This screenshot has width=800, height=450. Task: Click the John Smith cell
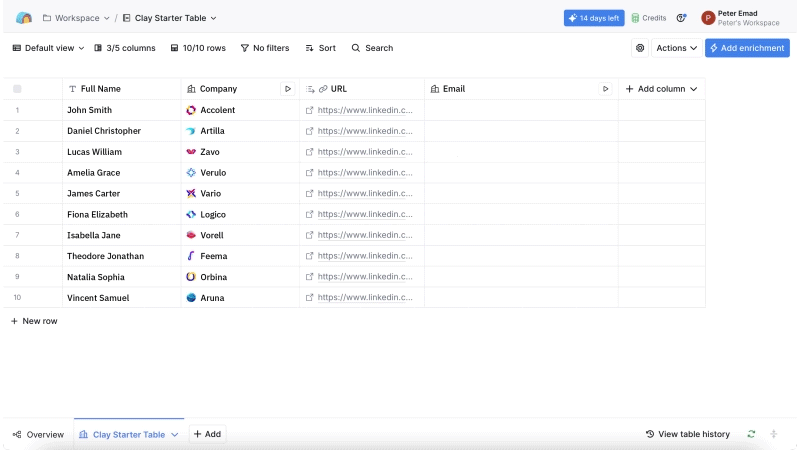pos(121,110)
